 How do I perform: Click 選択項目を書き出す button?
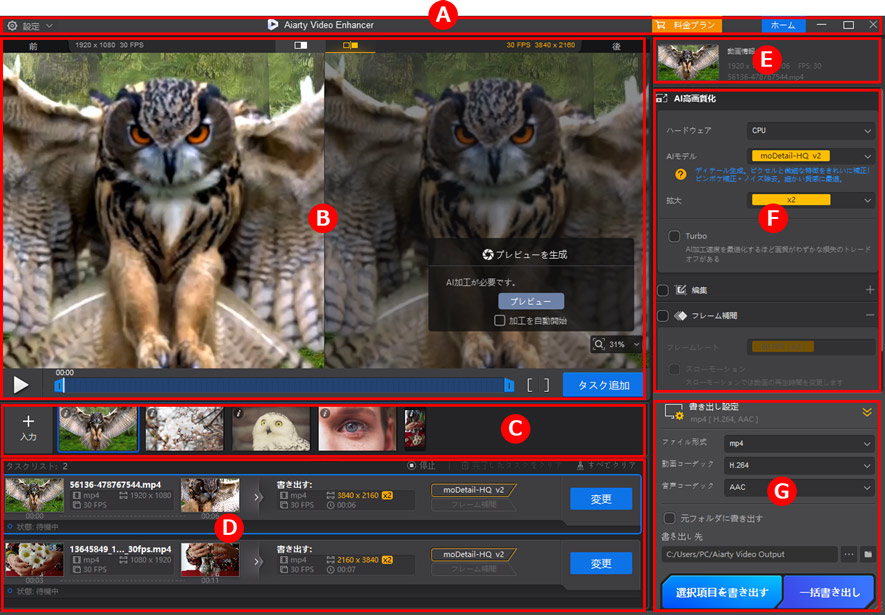[722, 592]
